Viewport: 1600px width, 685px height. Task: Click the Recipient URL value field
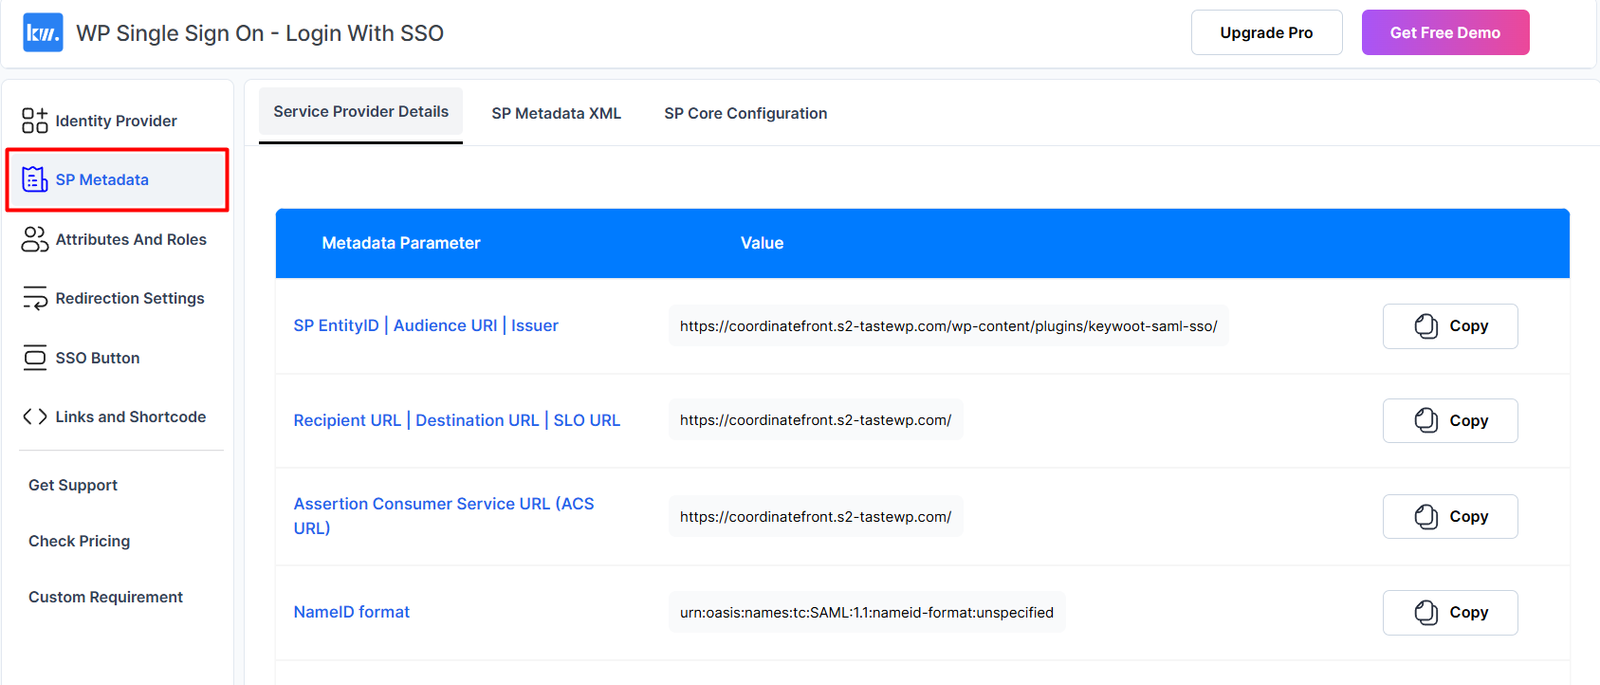(x=816, y=420)
